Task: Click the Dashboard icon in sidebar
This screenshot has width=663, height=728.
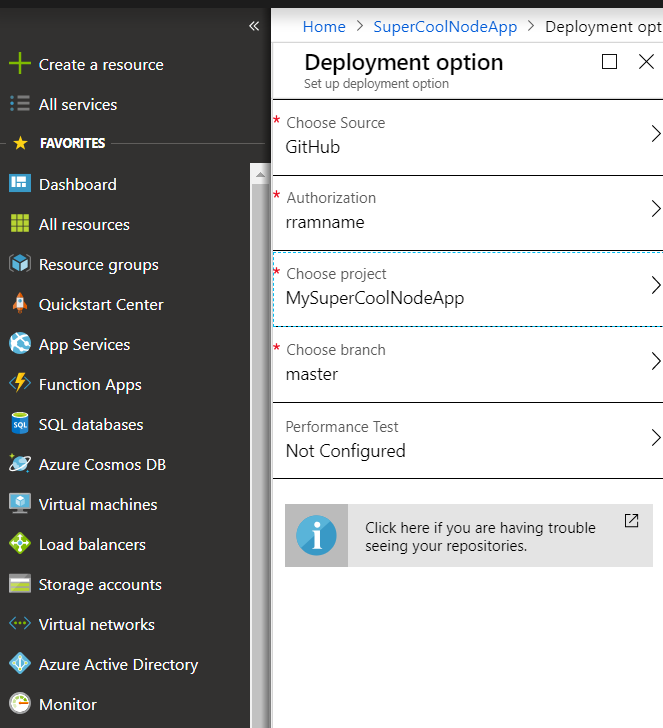Action: click(x=20, y=184)
